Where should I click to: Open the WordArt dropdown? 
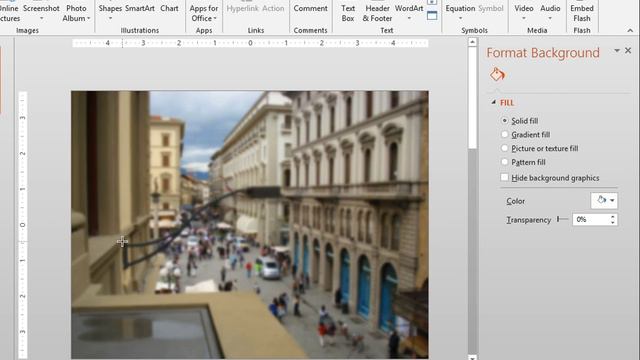click(x=409, y=13)
